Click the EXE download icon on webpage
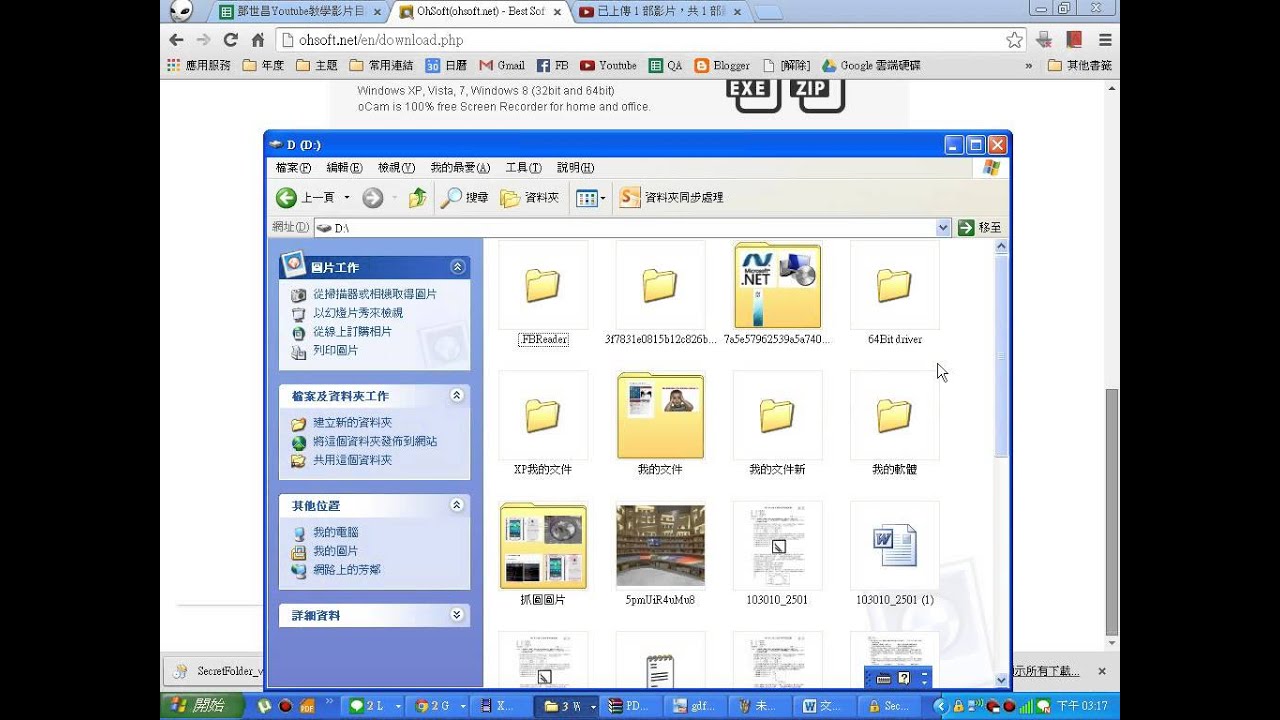This screenshot has width=1280, height=720. point(753,93)
